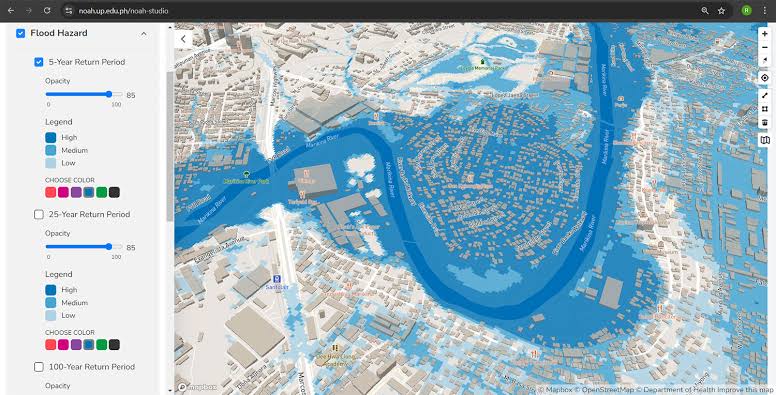Pick purple color for 5-Year layer
This screenshot has height=395, width=776.
(76, 193)
